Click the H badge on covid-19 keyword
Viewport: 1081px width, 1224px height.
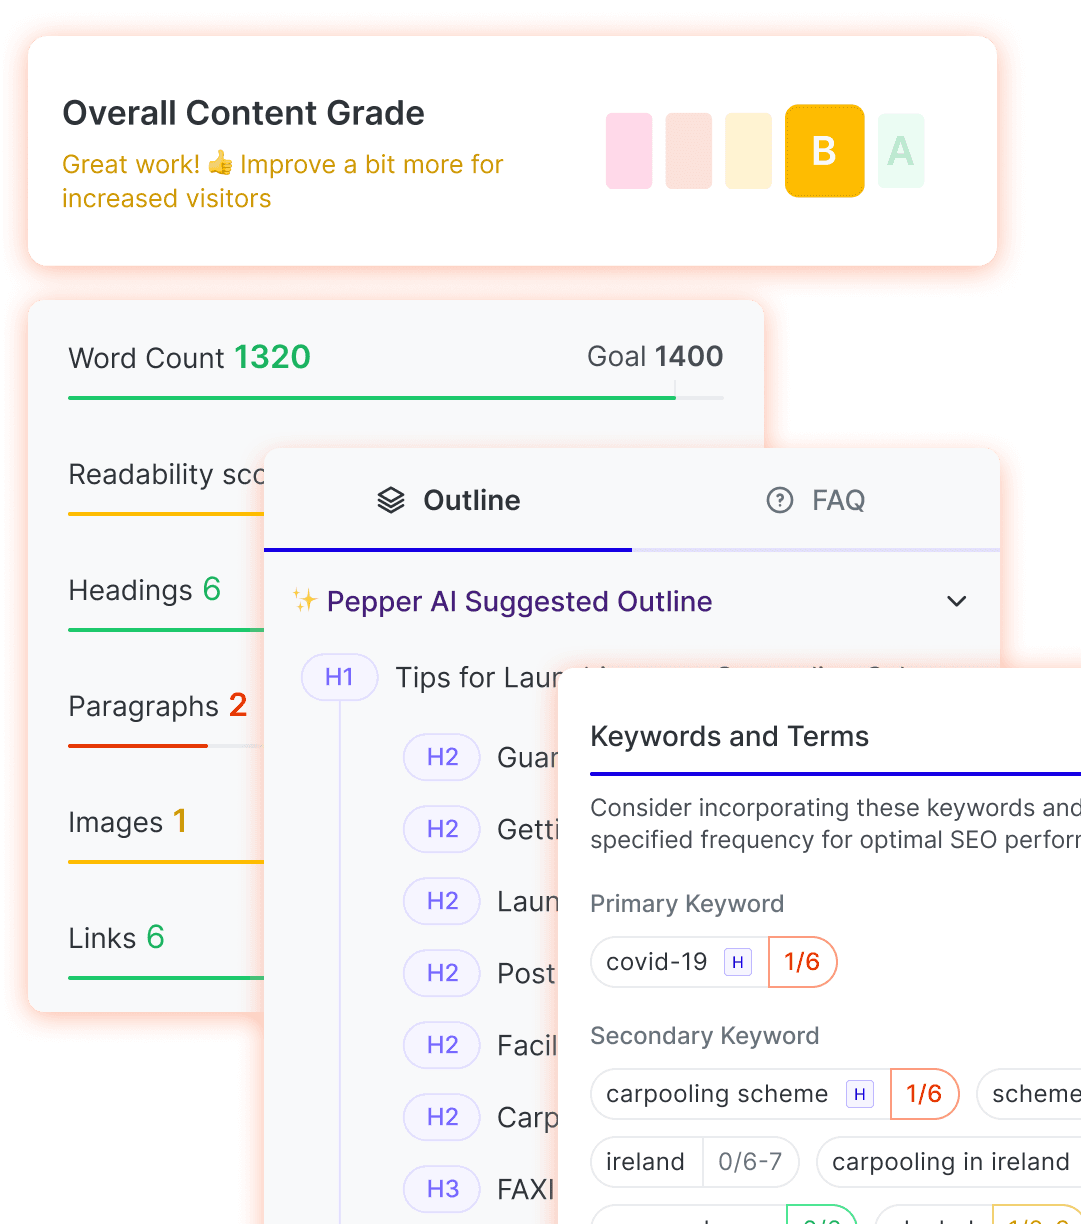tap(738, 962)
